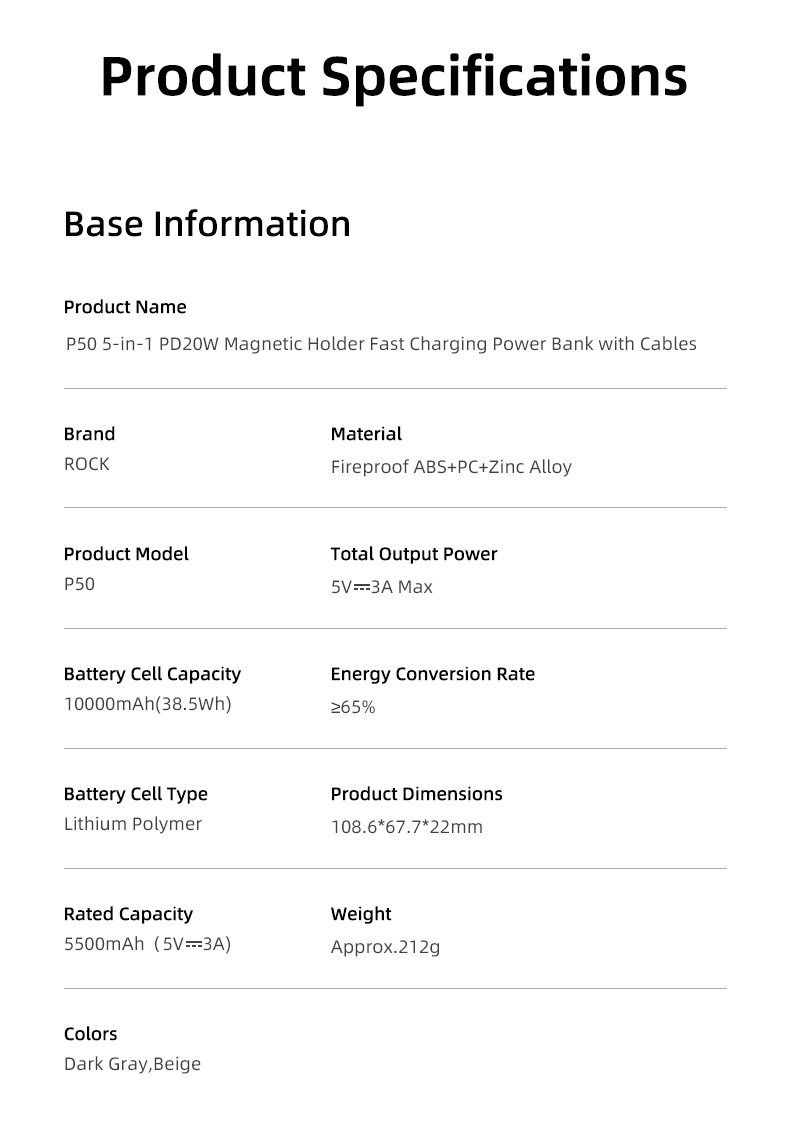Click the Battery Cell Capacity label

click(152, 674)
